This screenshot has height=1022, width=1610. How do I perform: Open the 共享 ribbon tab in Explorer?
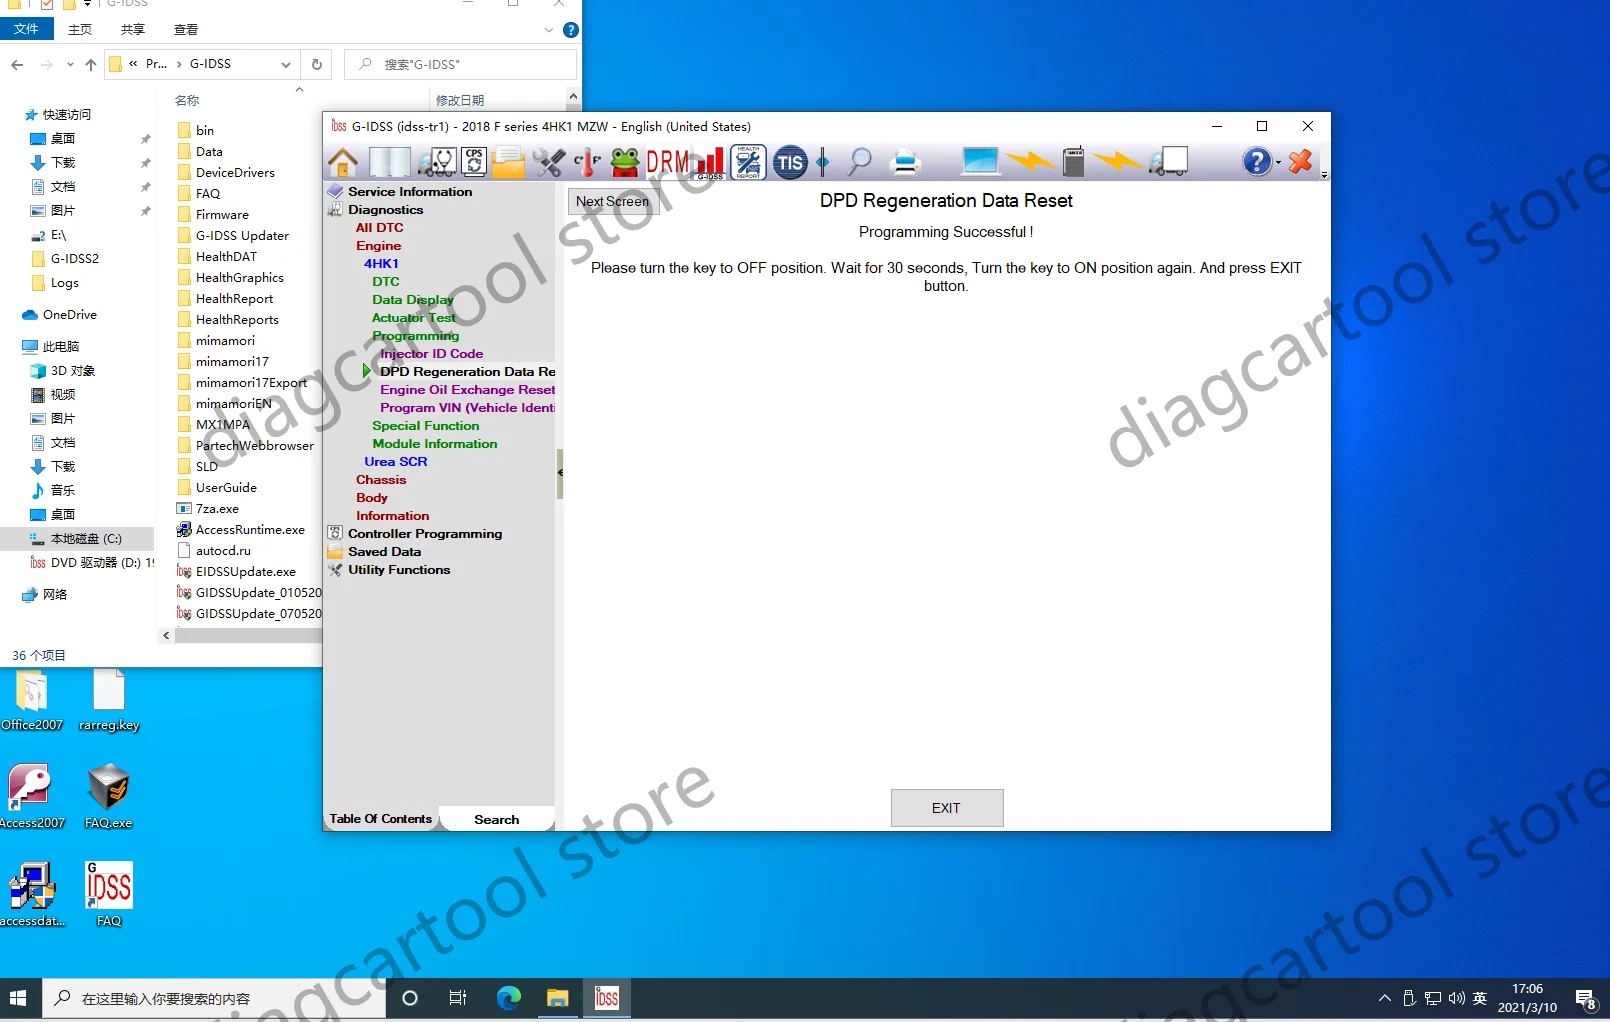point(133,30)
